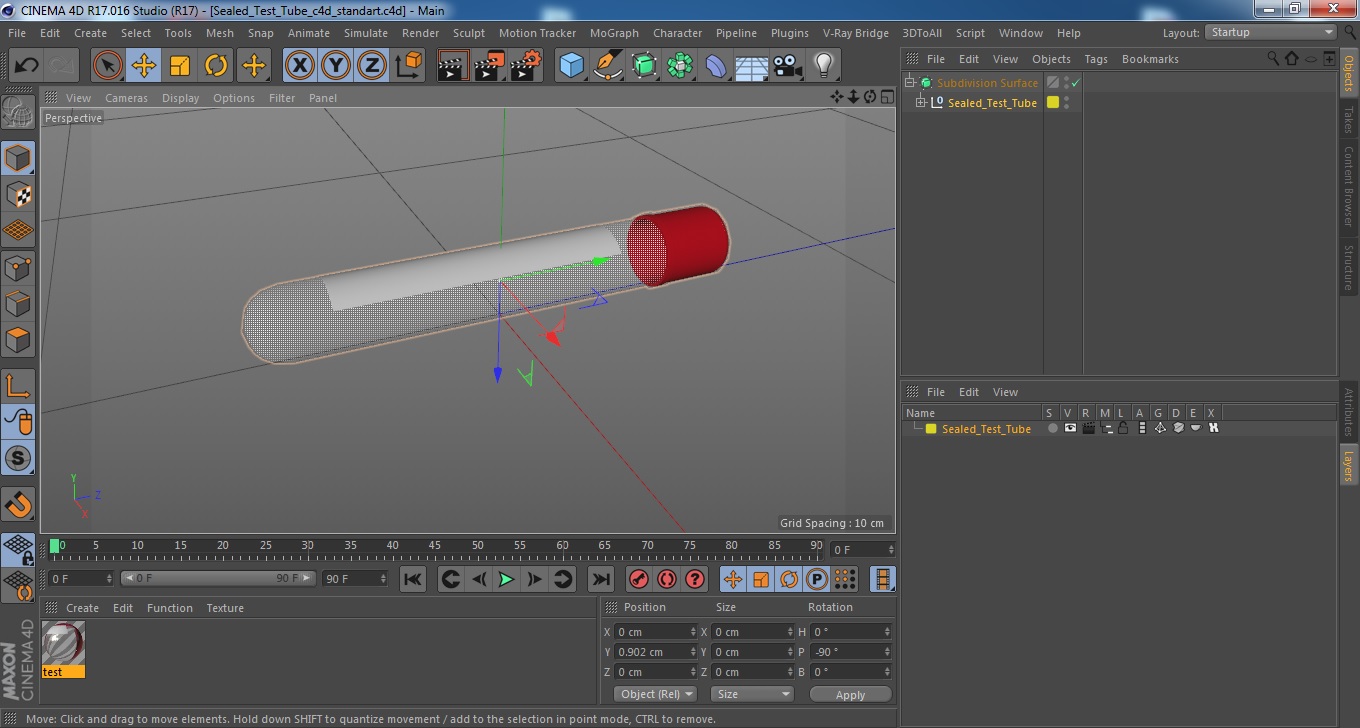Screen dimensions: 1360x728
Task: Activate the Rotate tool
Action: [x=216, y=66]
